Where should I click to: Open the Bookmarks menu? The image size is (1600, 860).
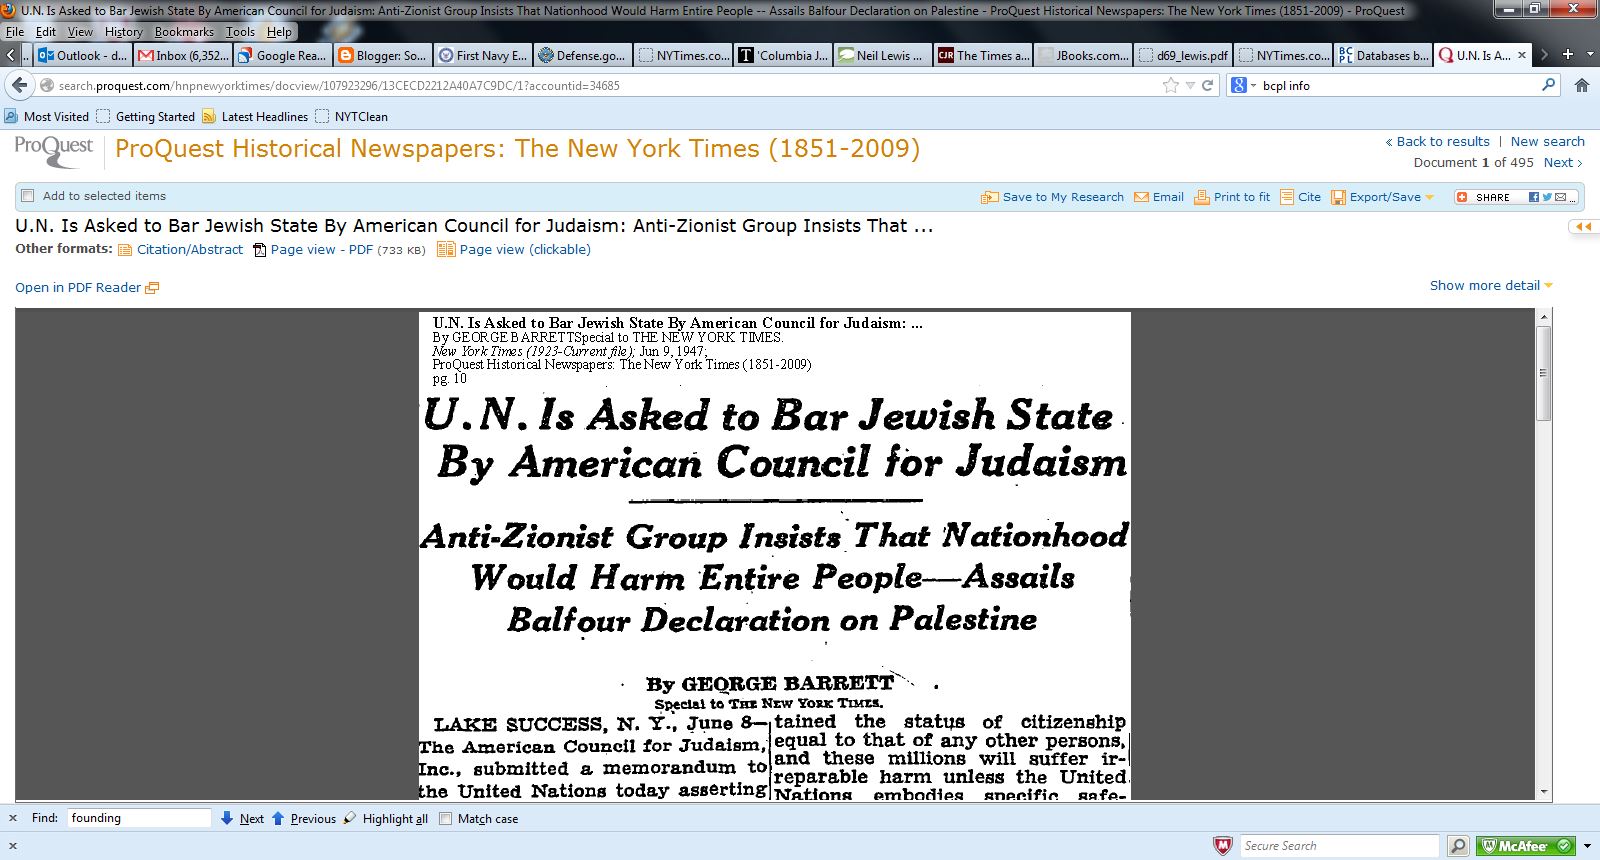coord(184,32)
